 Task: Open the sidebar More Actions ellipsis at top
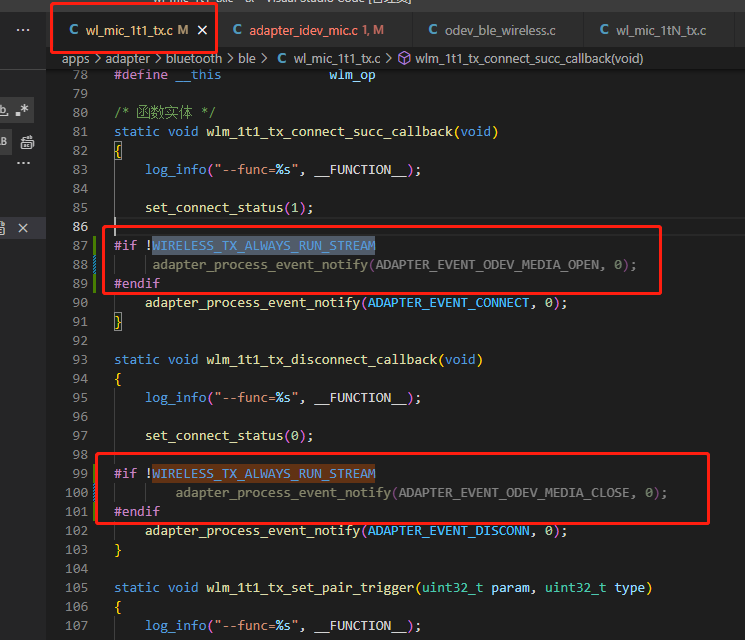point(23,30)
